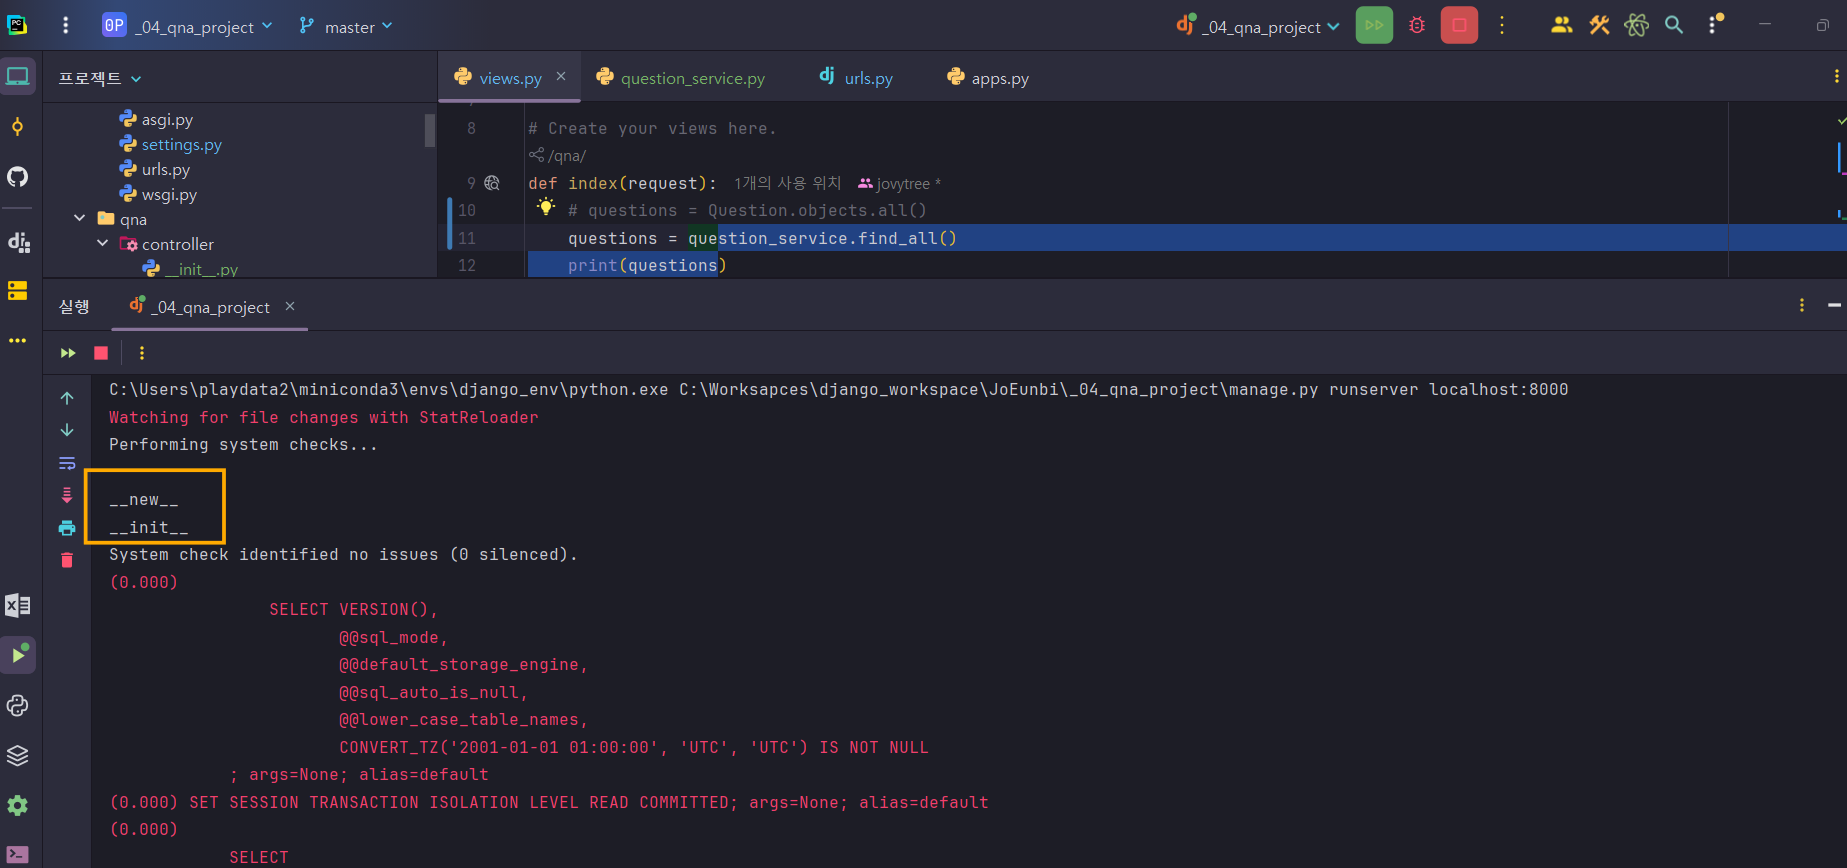Open the Python Packages layers icon

click(x=18, y=755)
